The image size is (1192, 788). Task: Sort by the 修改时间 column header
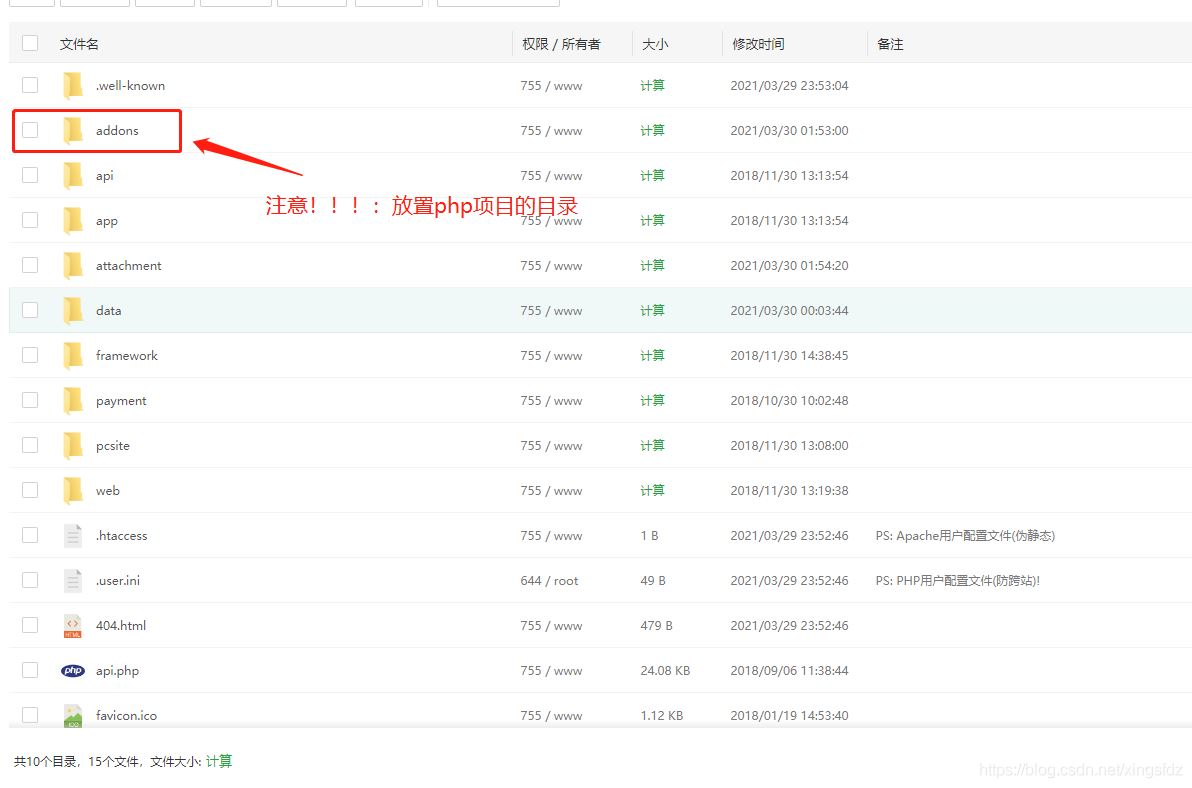[758, 44]
